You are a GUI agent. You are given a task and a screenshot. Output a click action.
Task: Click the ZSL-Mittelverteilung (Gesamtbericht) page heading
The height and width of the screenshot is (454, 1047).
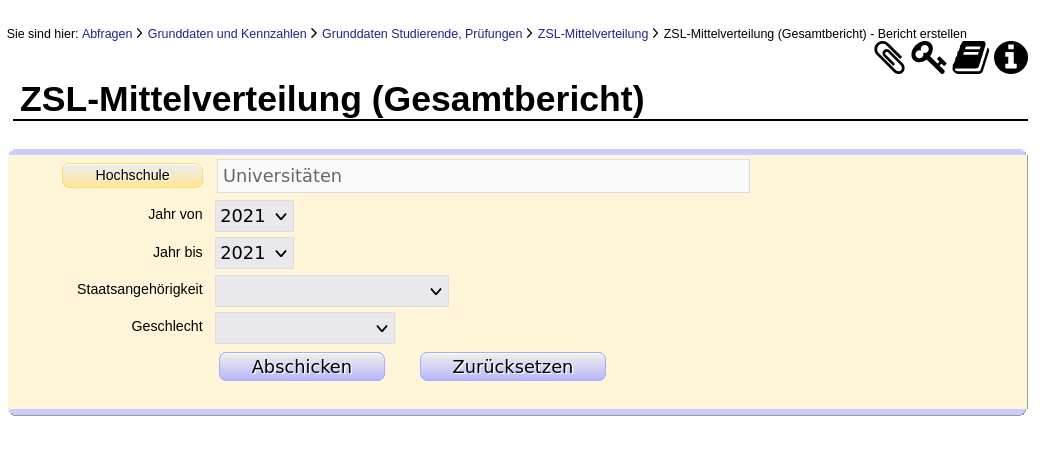pyautogui.click(x=332, y=99)
